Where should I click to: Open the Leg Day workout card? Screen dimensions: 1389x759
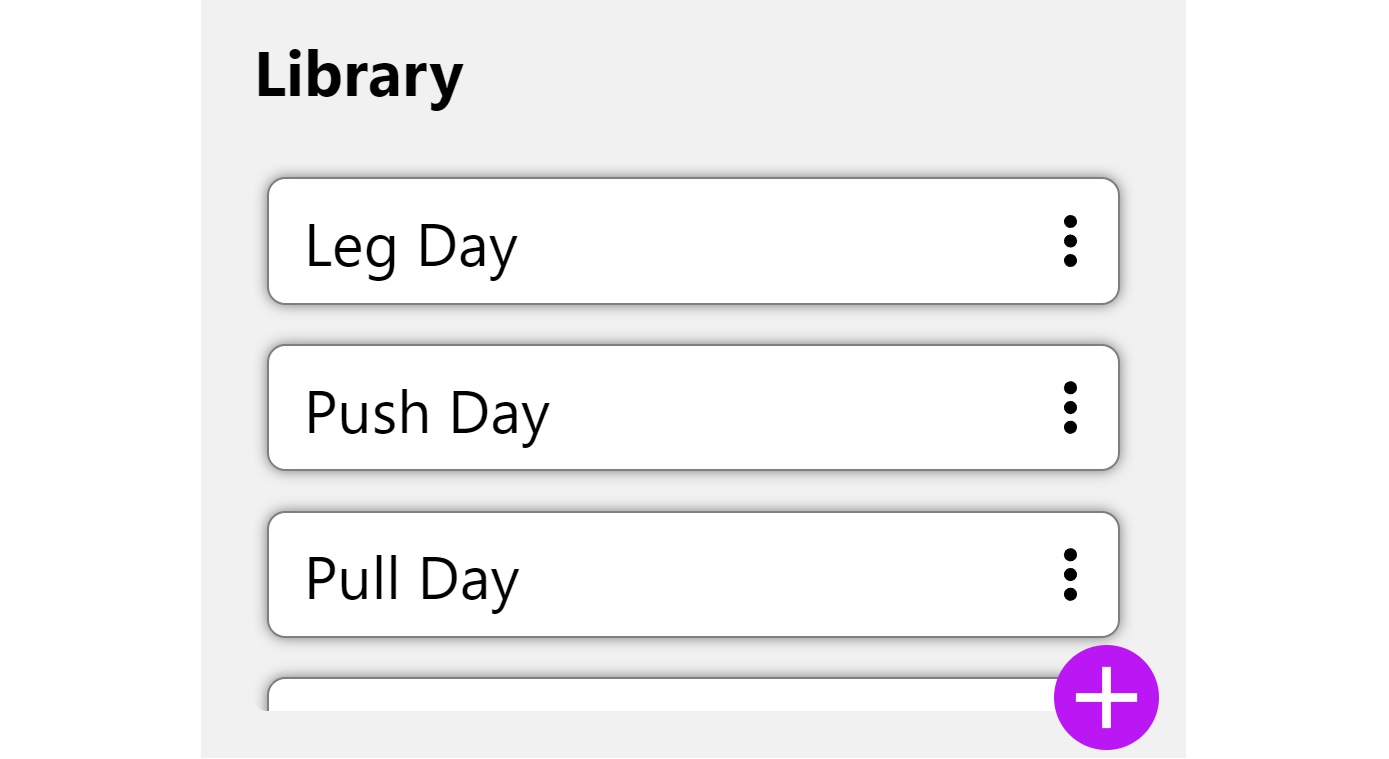[x=693, y=241]
